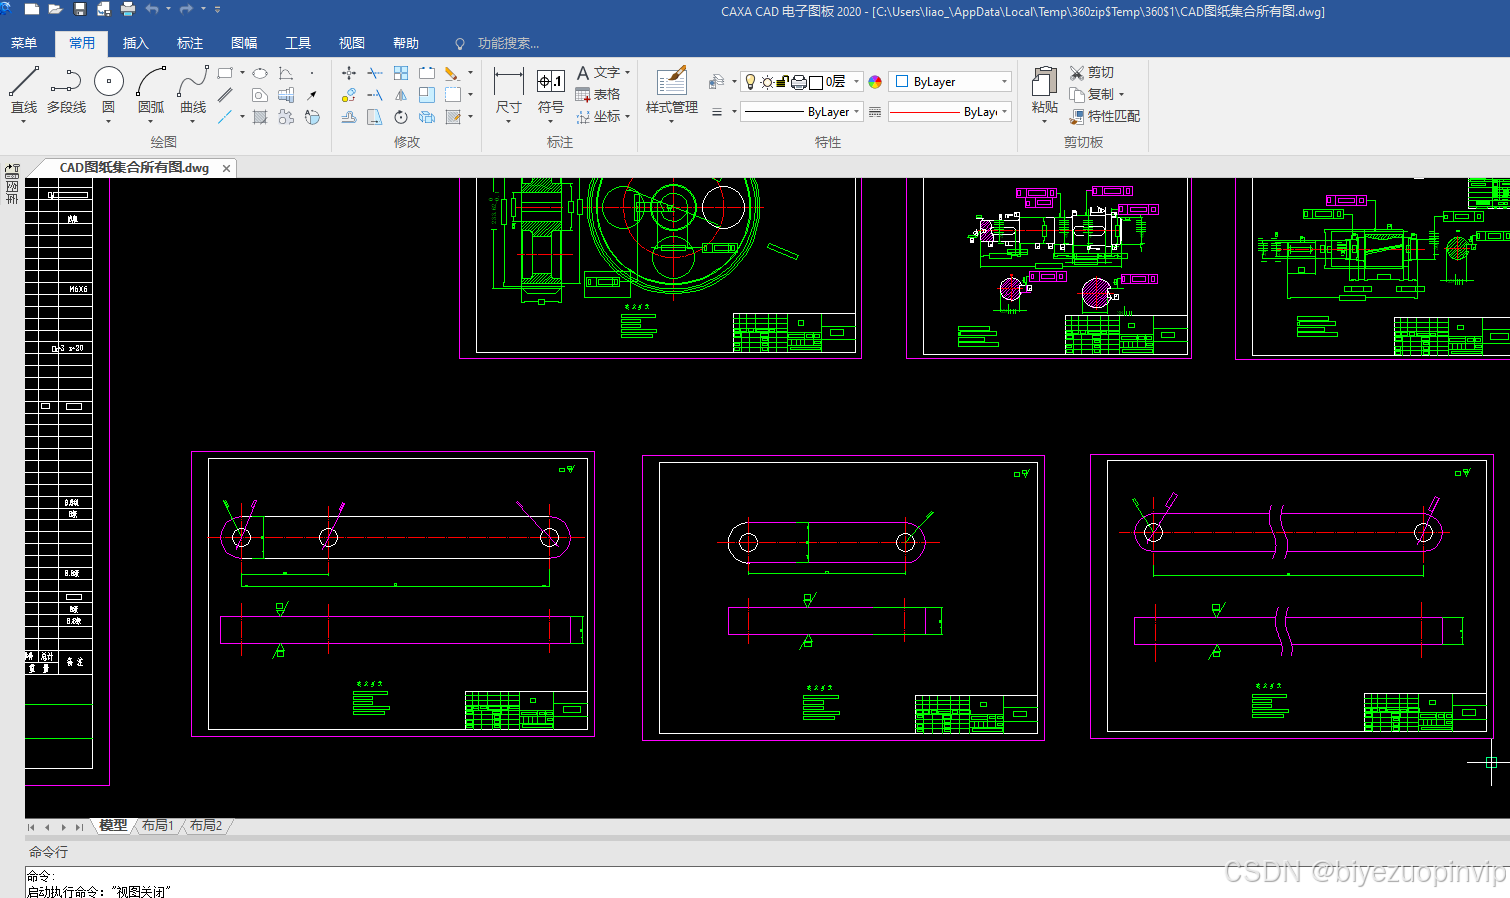This screenshot has width=1510, height=898.
Task: Click the mirror modify tool
Action: click(x=401, y=95)
